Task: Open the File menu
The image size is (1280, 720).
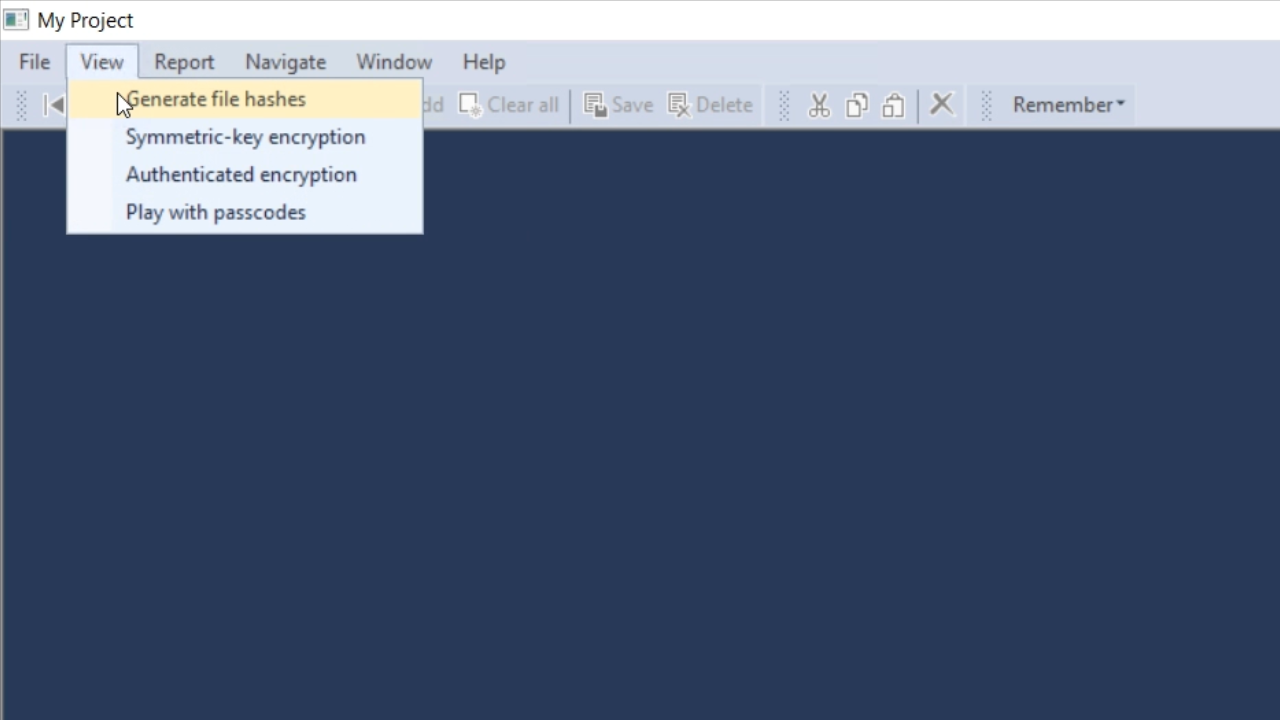Action: pyautogui.click(x=34, y=62)
